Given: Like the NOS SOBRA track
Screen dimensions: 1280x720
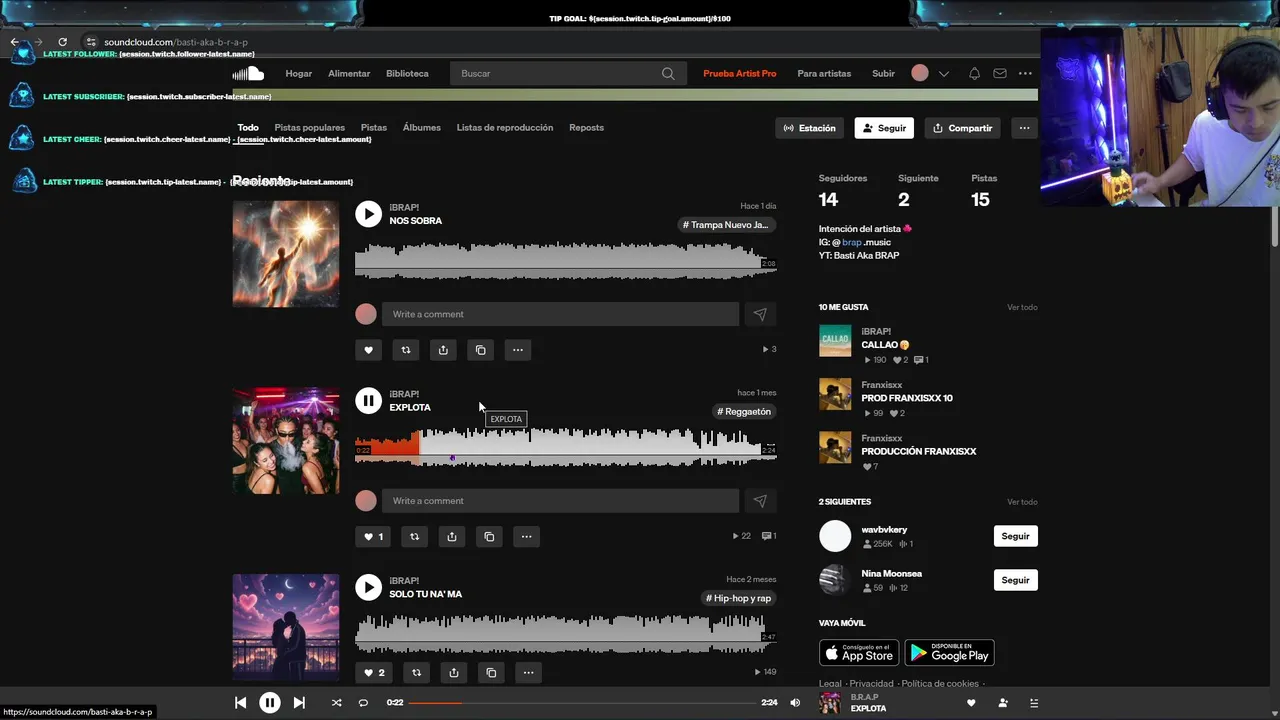Looking at the screenshot, I should click(x=368, y=350).
